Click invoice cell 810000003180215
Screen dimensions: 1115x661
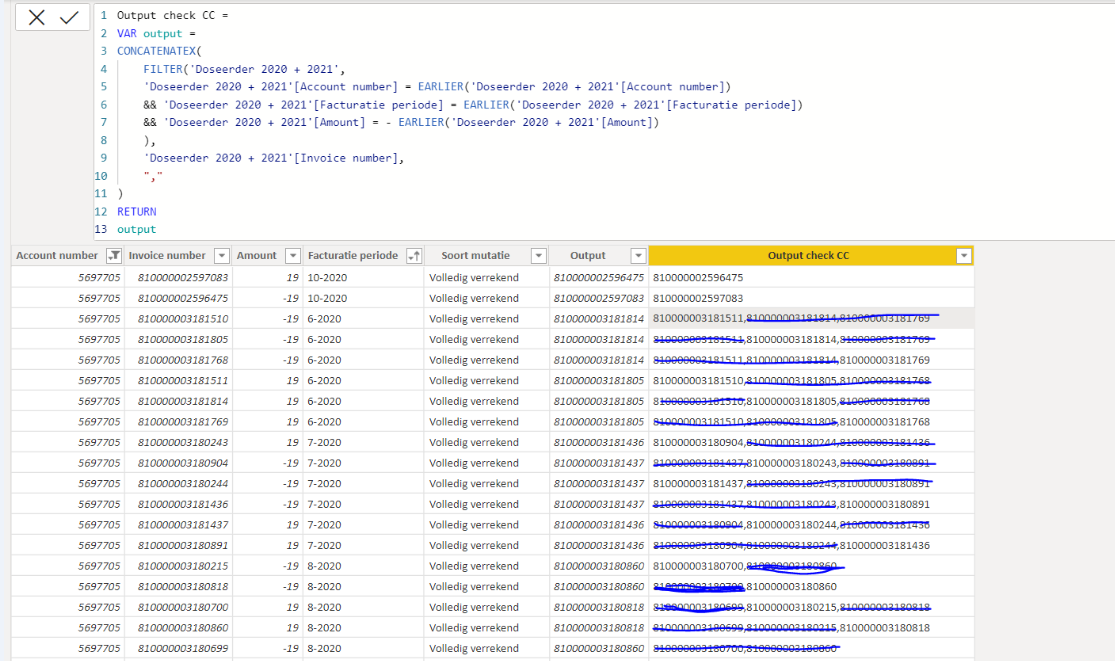pos(183,566)
